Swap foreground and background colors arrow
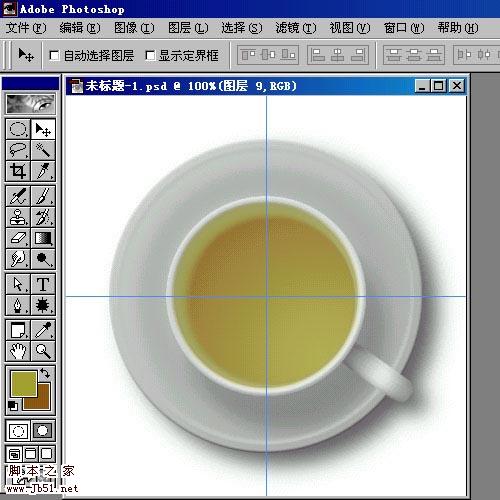The image size is (500, 500). pyautogui.click(x=45, y=373)
